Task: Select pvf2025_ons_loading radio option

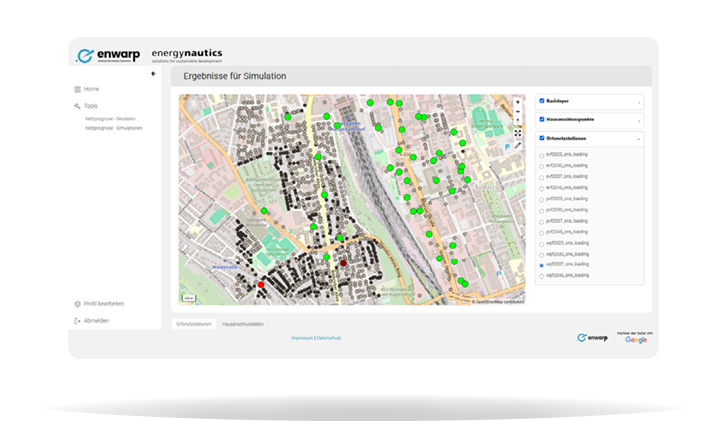Action: 542,200
